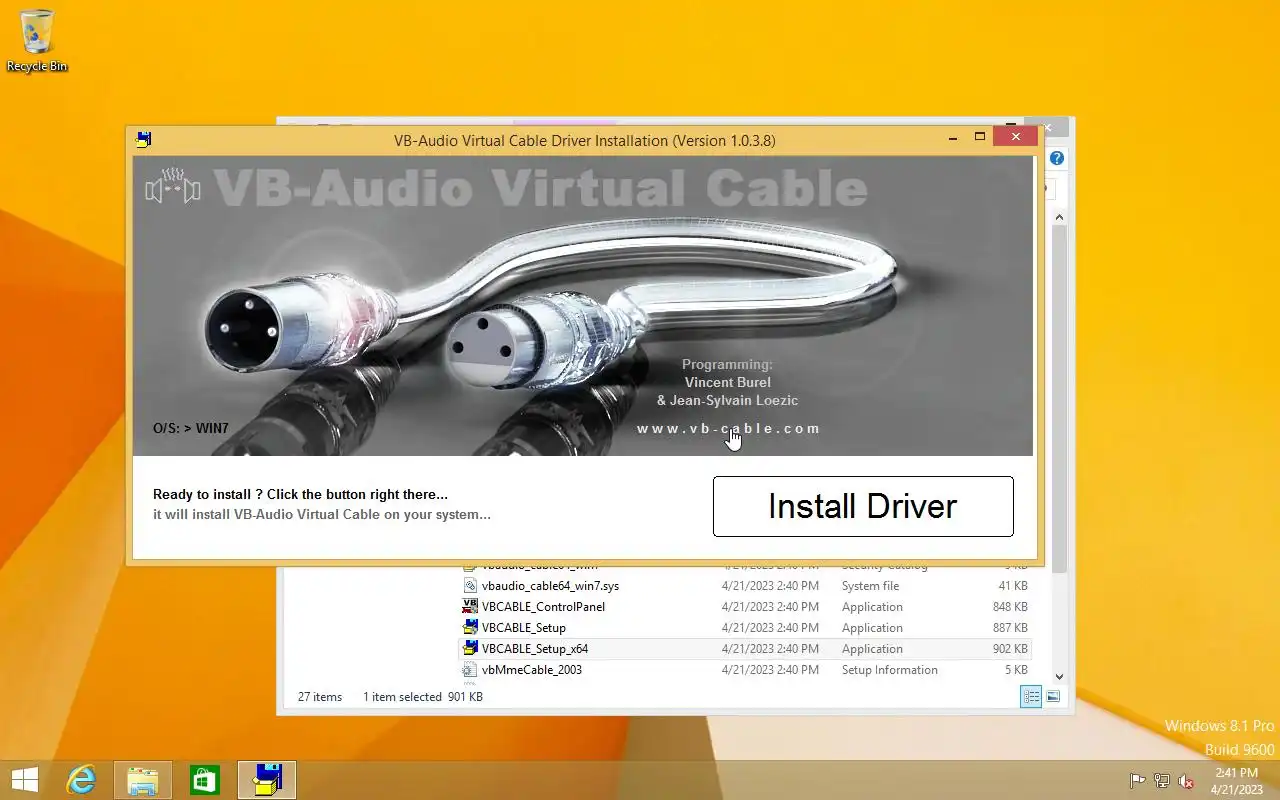Click Application type of VBCABLE_Setup_x64 row
This screenshot has width=1280, height=800.
[872, 649]
